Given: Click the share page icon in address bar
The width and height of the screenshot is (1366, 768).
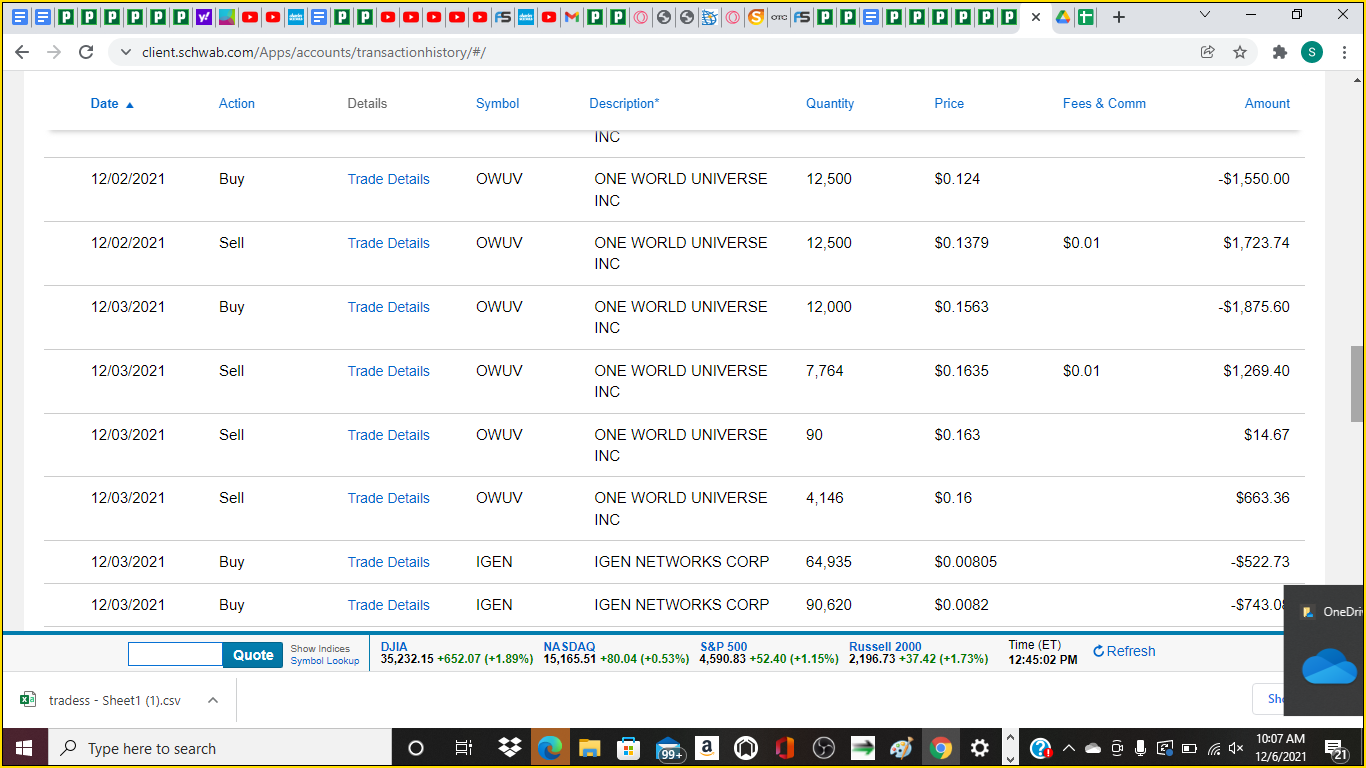Looking at the screenshot, I should pyautogui.click(x=1208, y=52).
